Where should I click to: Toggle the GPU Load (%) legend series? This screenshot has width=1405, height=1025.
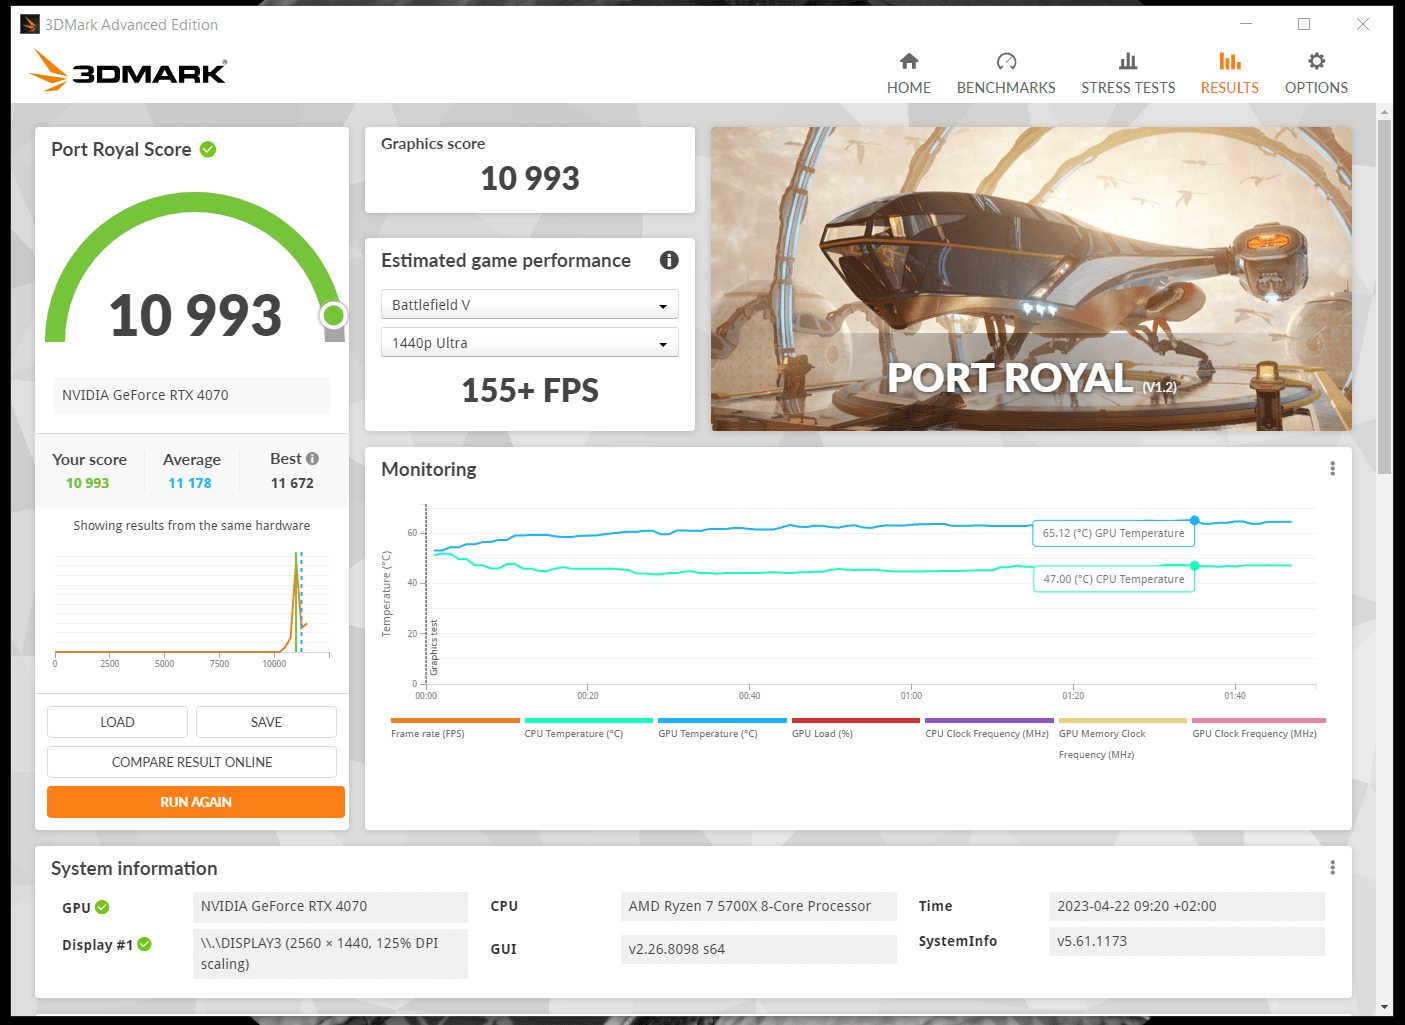(855, 728)
